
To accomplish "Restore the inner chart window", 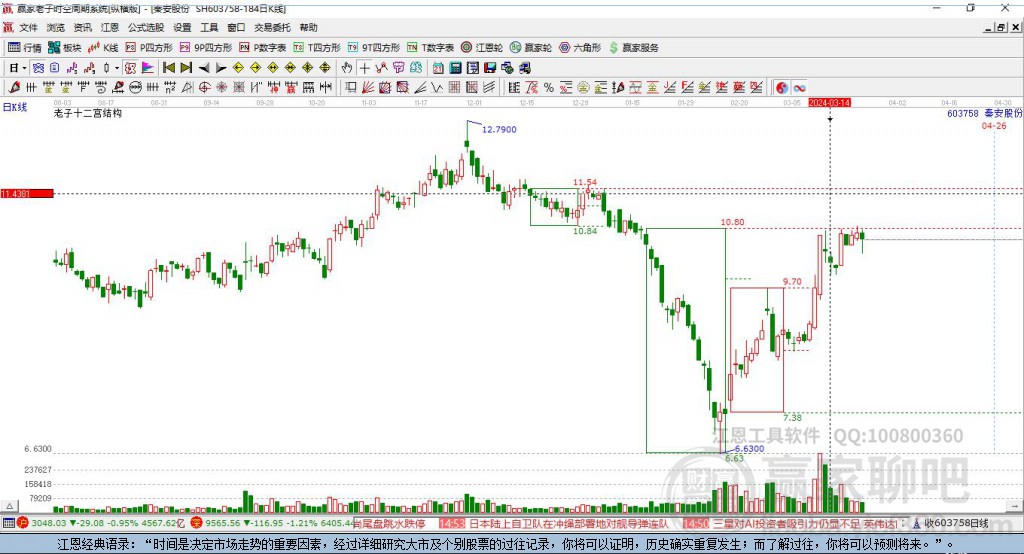I will pos(1001,27).
